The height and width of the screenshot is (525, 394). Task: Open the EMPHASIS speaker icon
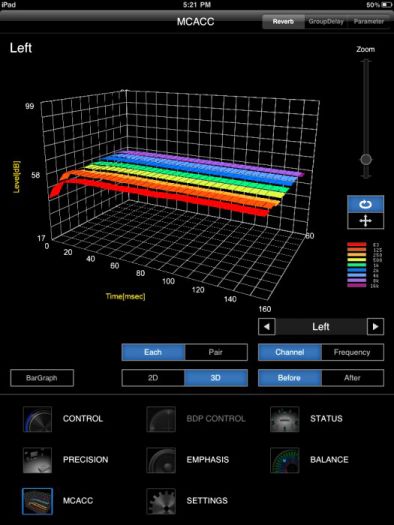tap(161, 460)
